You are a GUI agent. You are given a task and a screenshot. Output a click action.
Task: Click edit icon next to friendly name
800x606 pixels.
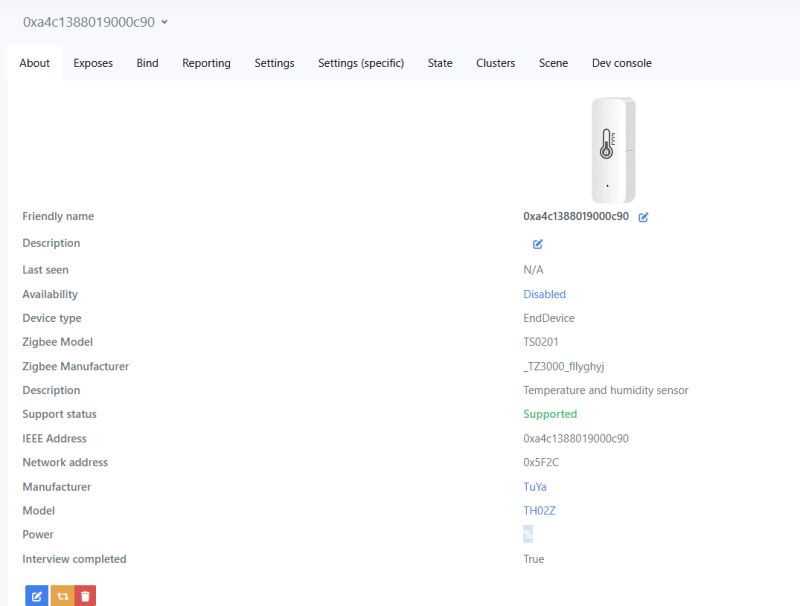(643, 217)
